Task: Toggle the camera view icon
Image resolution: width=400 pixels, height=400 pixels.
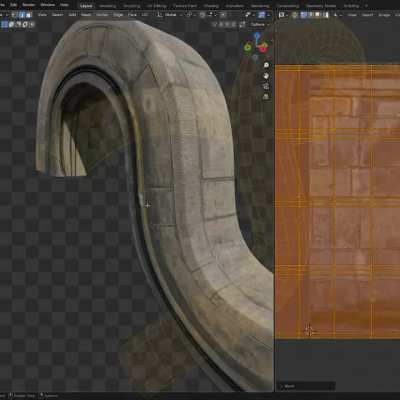Action: [266, 86]
